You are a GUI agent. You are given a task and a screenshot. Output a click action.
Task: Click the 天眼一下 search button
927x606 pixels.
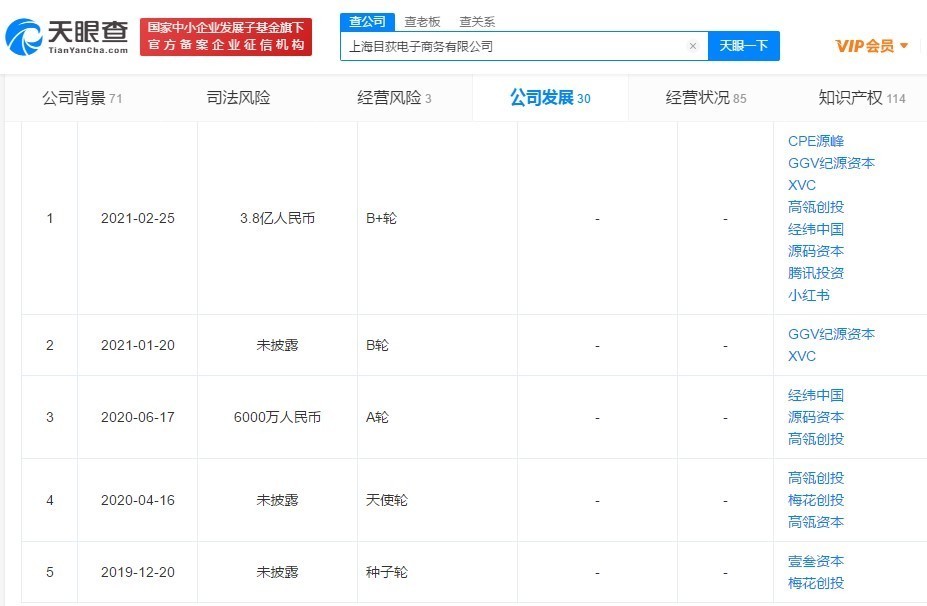tap(744, 46)
